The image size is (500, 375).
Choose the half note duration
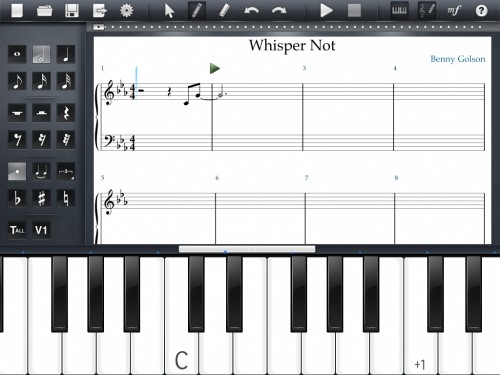(x=41, y=54)
